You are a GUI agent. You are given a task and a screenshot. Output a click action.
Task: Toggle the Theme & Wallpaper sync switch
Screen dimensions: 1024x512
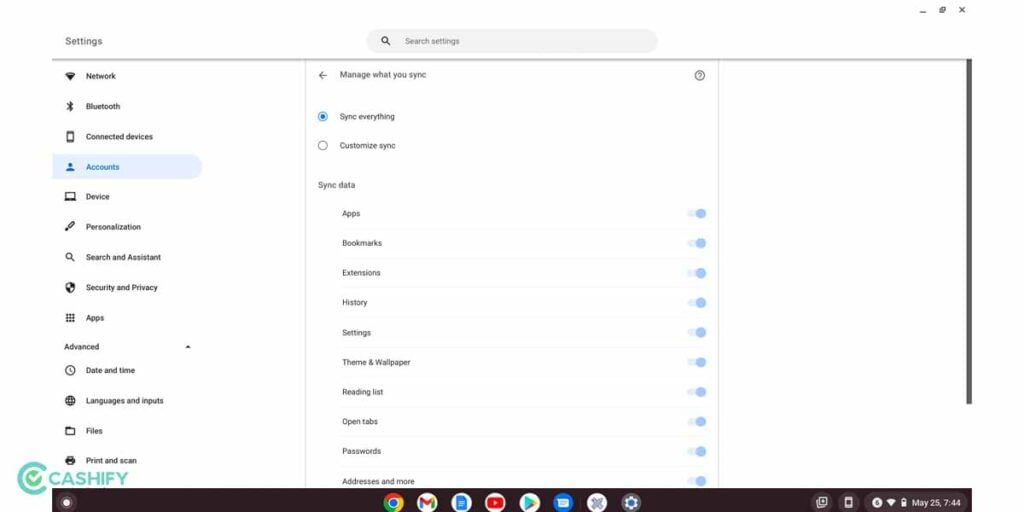pos(697,362)
